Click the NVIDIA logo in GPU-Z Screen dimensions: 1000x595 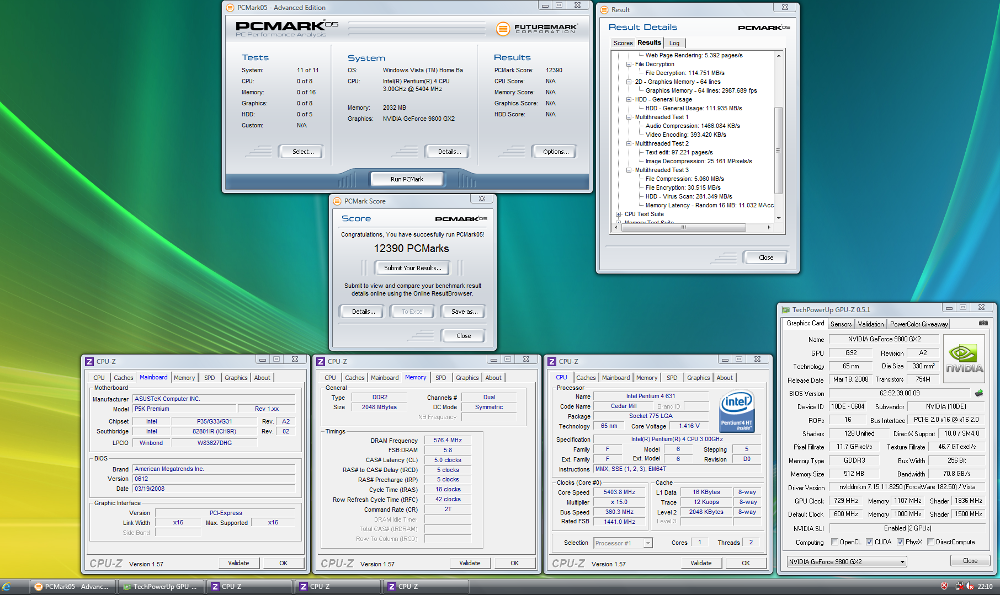pyautogui.click(x=963, y=358)
